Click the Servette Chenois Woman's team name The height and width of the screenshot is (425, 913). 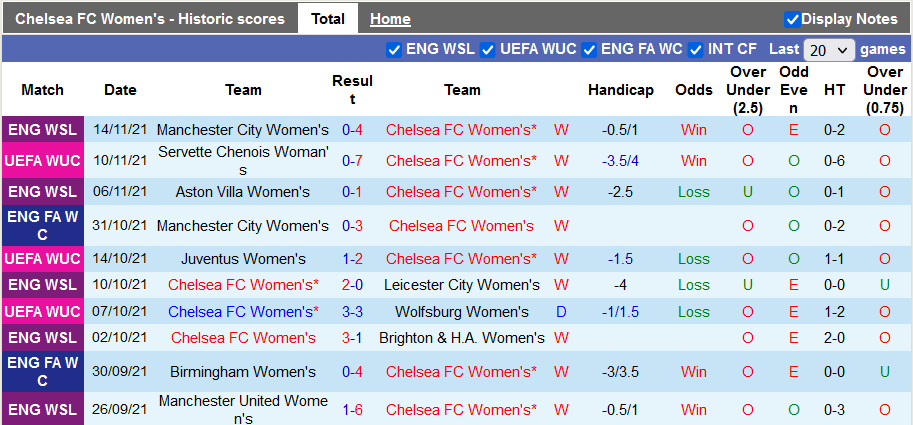click(243, 160)
